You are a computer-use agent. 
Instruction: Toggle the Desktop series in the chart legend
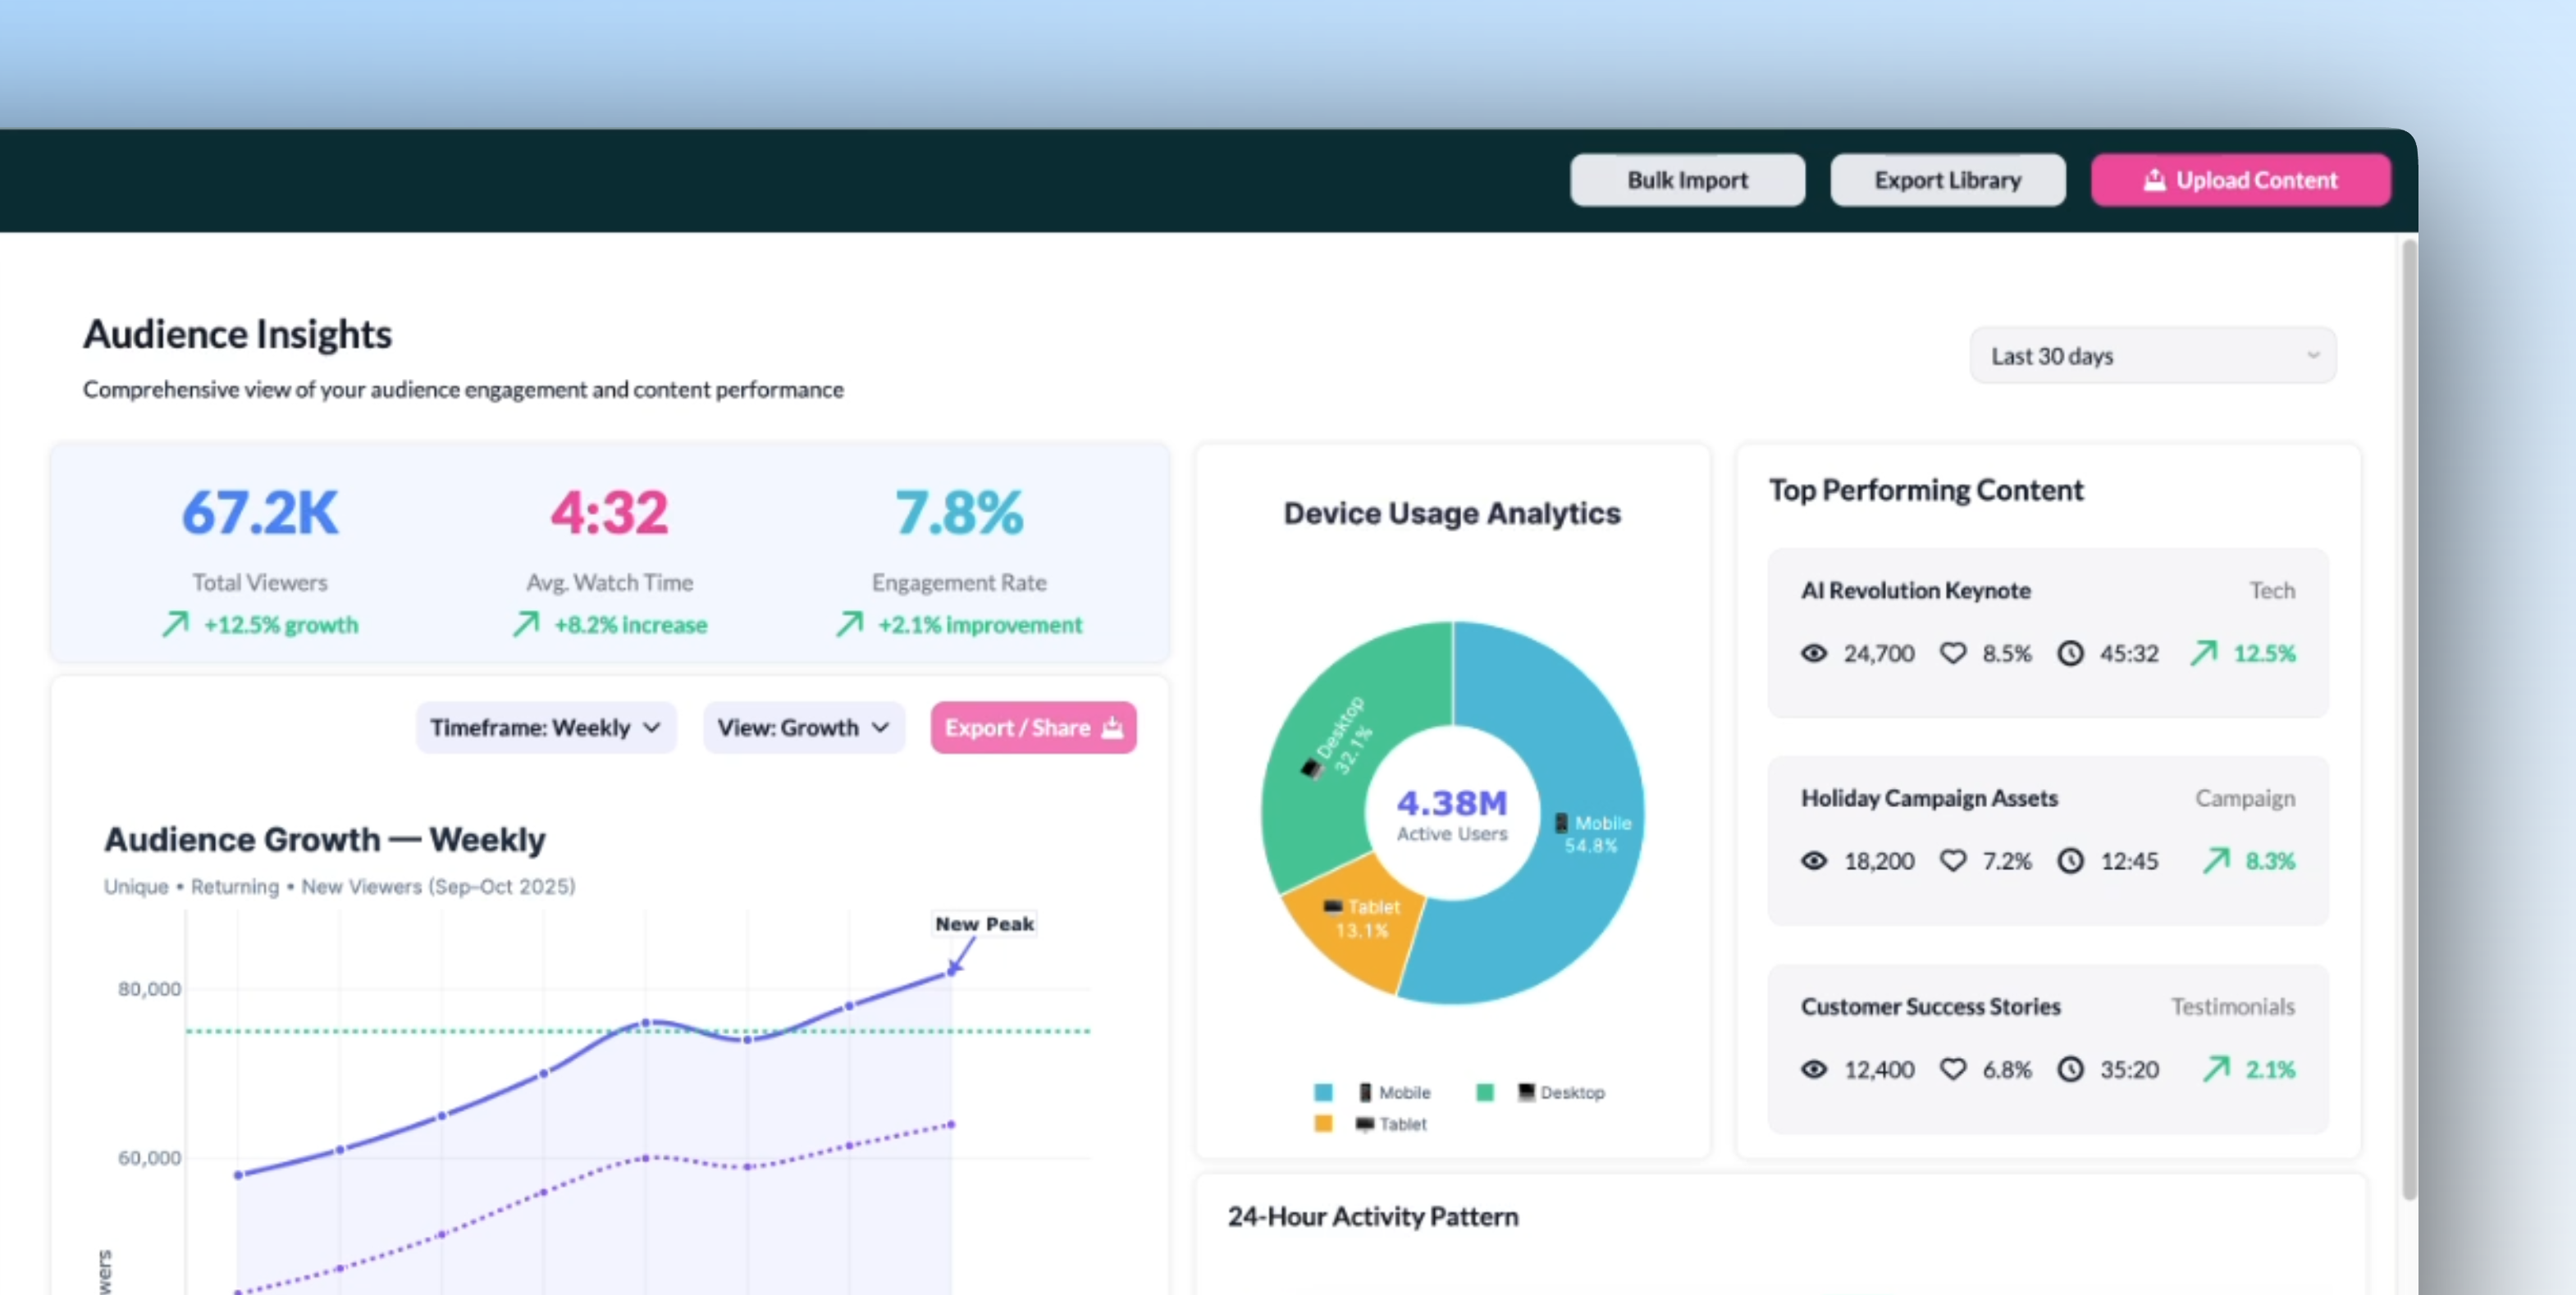coord(1563,1092)
